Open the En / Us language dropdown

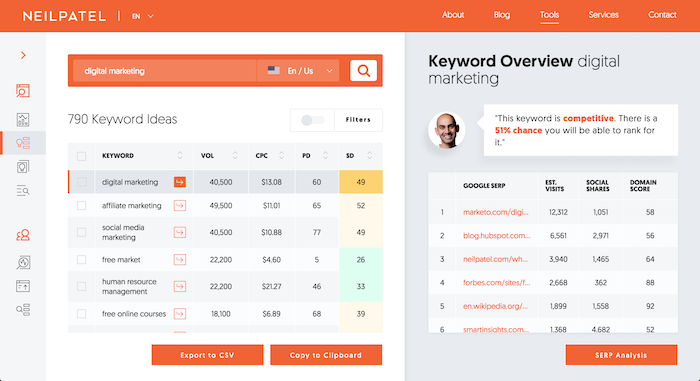pos(298,71)
